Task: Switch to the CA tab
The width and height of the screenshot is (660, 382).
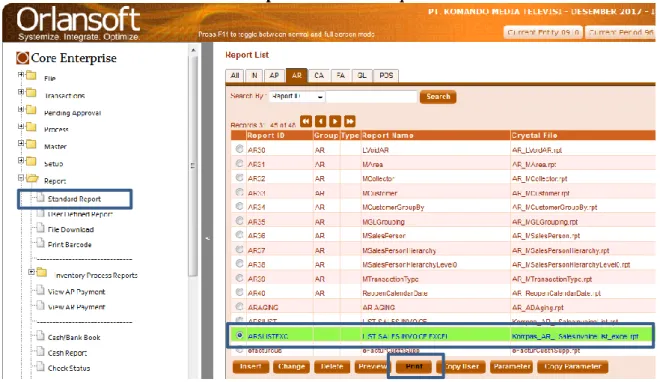Action: (319, 76)
